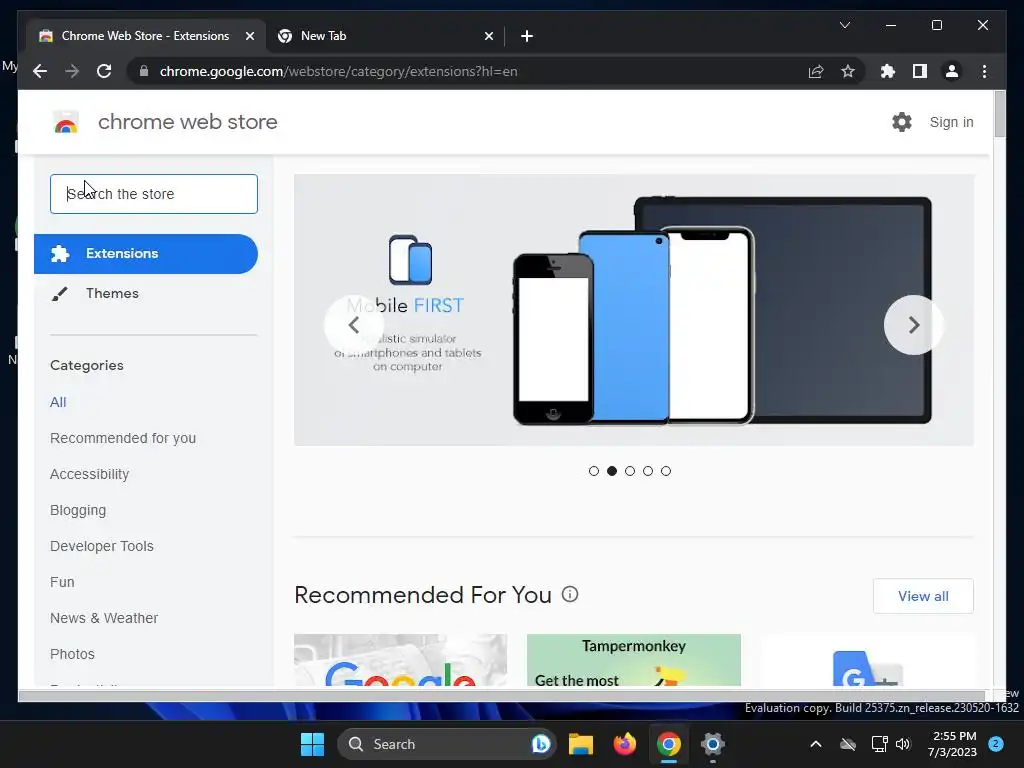The height and width of the screenshot is (768, 1024).
Task: Open the Mobile FIRST featured banner
Action: 633,310
